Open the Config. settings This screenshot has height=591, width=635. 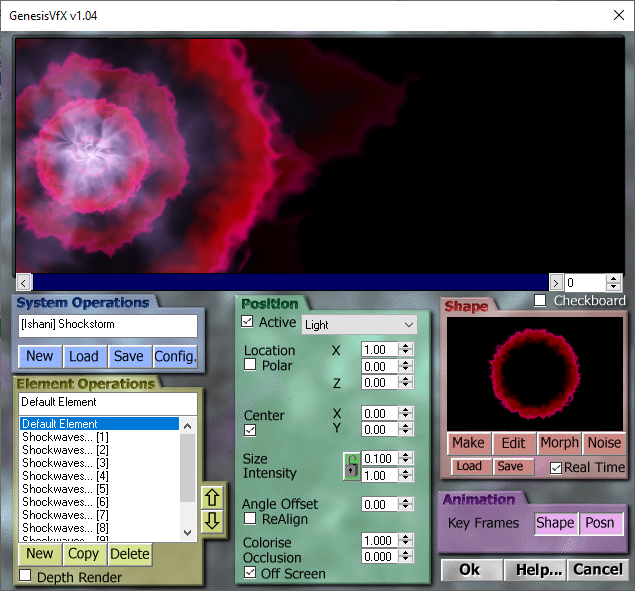click(175, 356)
